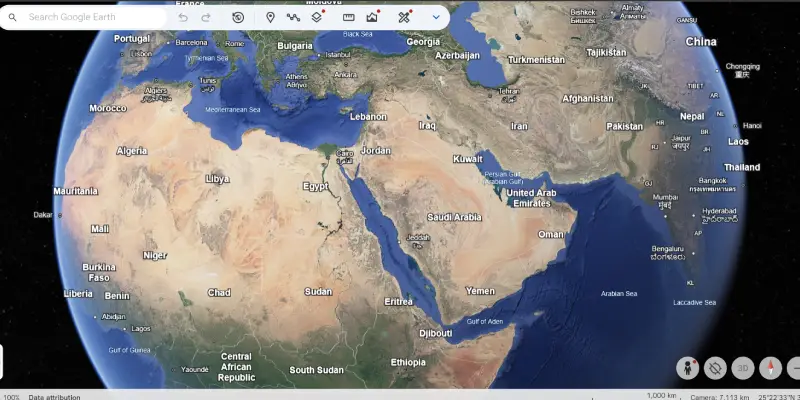Click the United Arab Emirates label
The image size is (800, 400).
click(531, 198)
